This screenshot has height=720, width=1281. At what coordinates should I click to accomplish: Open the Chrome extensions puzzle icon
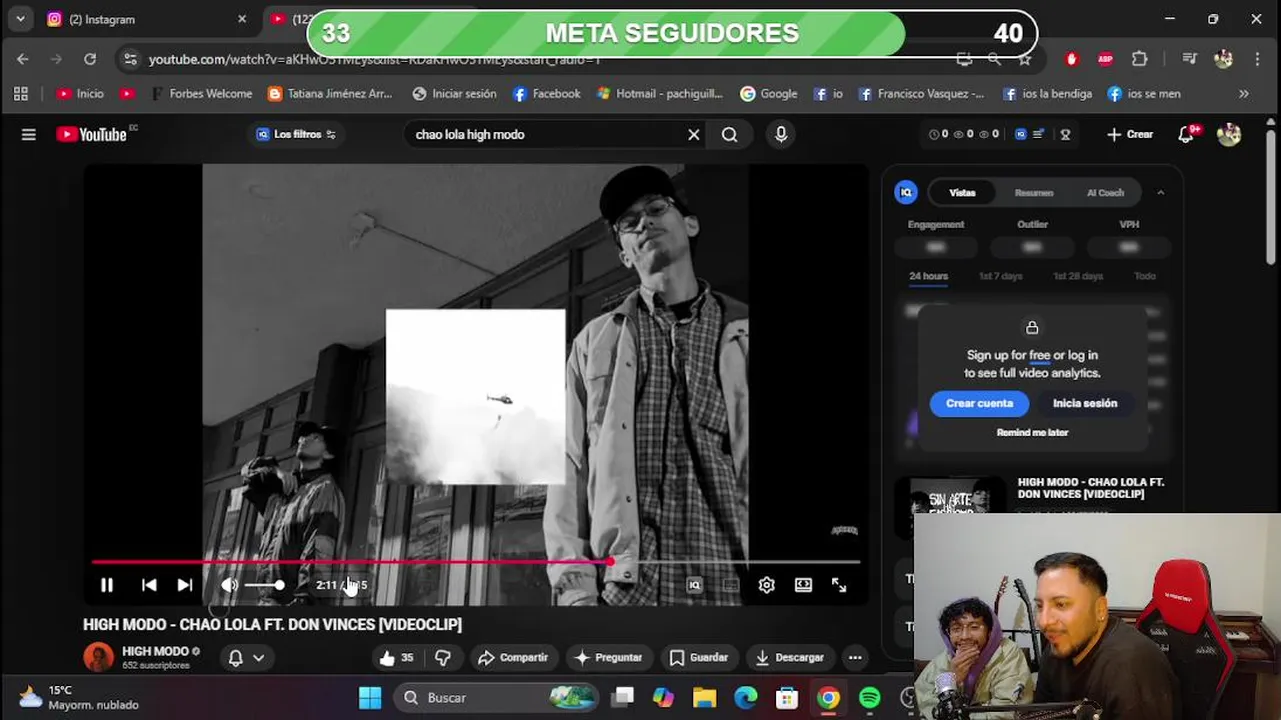pos(1139,59)
